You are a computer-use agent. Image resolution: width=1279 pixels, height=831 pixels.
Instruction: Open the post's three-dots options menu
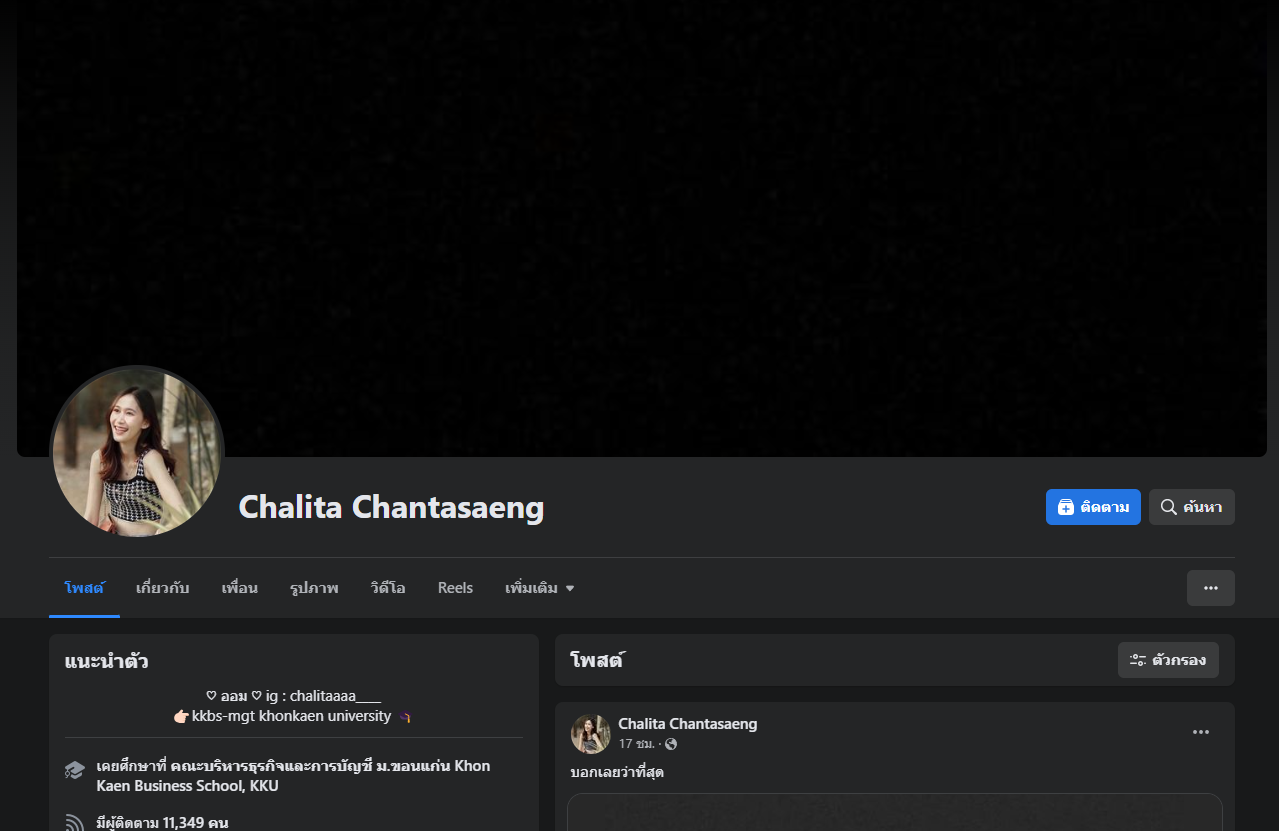click(1201, 732)
